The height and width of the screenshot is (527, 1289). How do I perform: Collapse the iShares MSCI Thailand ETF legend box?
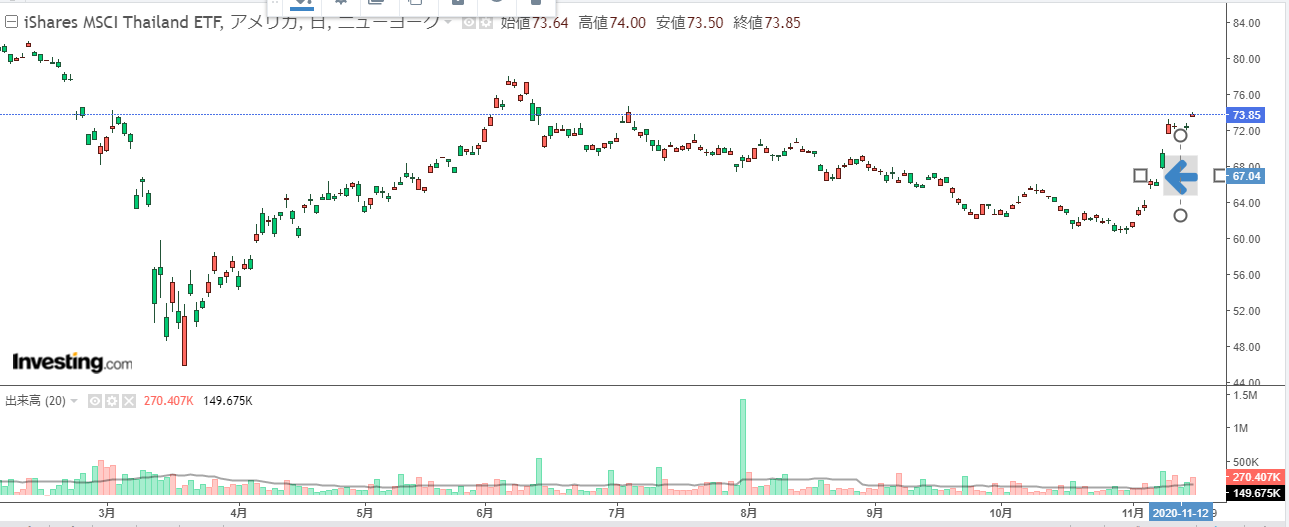click(x=11, y=22)
